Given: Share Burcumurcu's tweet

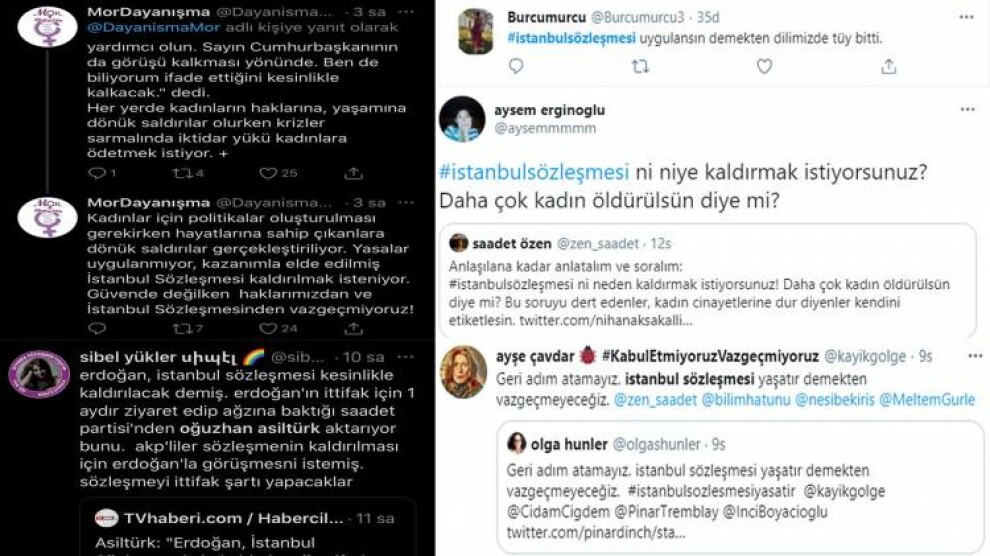Looking at the screenshot, I should point(888,66).
